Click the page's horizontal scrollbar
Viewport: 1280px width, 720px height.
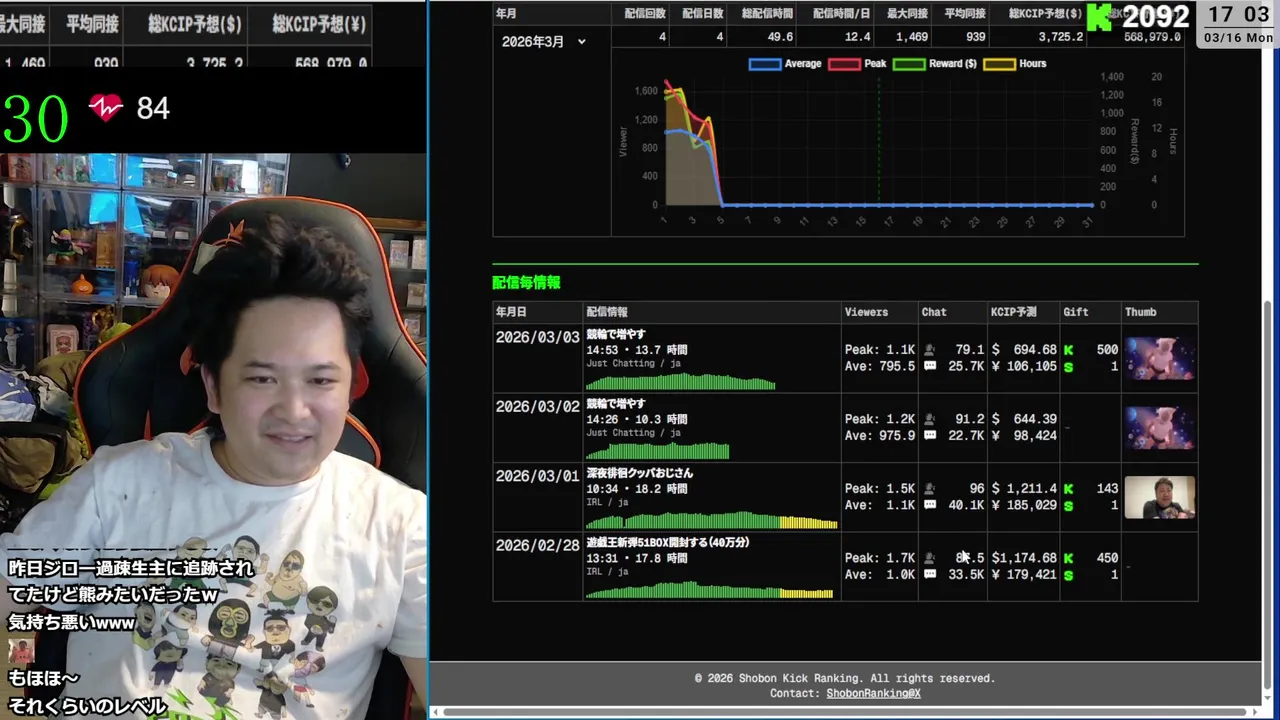[x=846, y=712]
